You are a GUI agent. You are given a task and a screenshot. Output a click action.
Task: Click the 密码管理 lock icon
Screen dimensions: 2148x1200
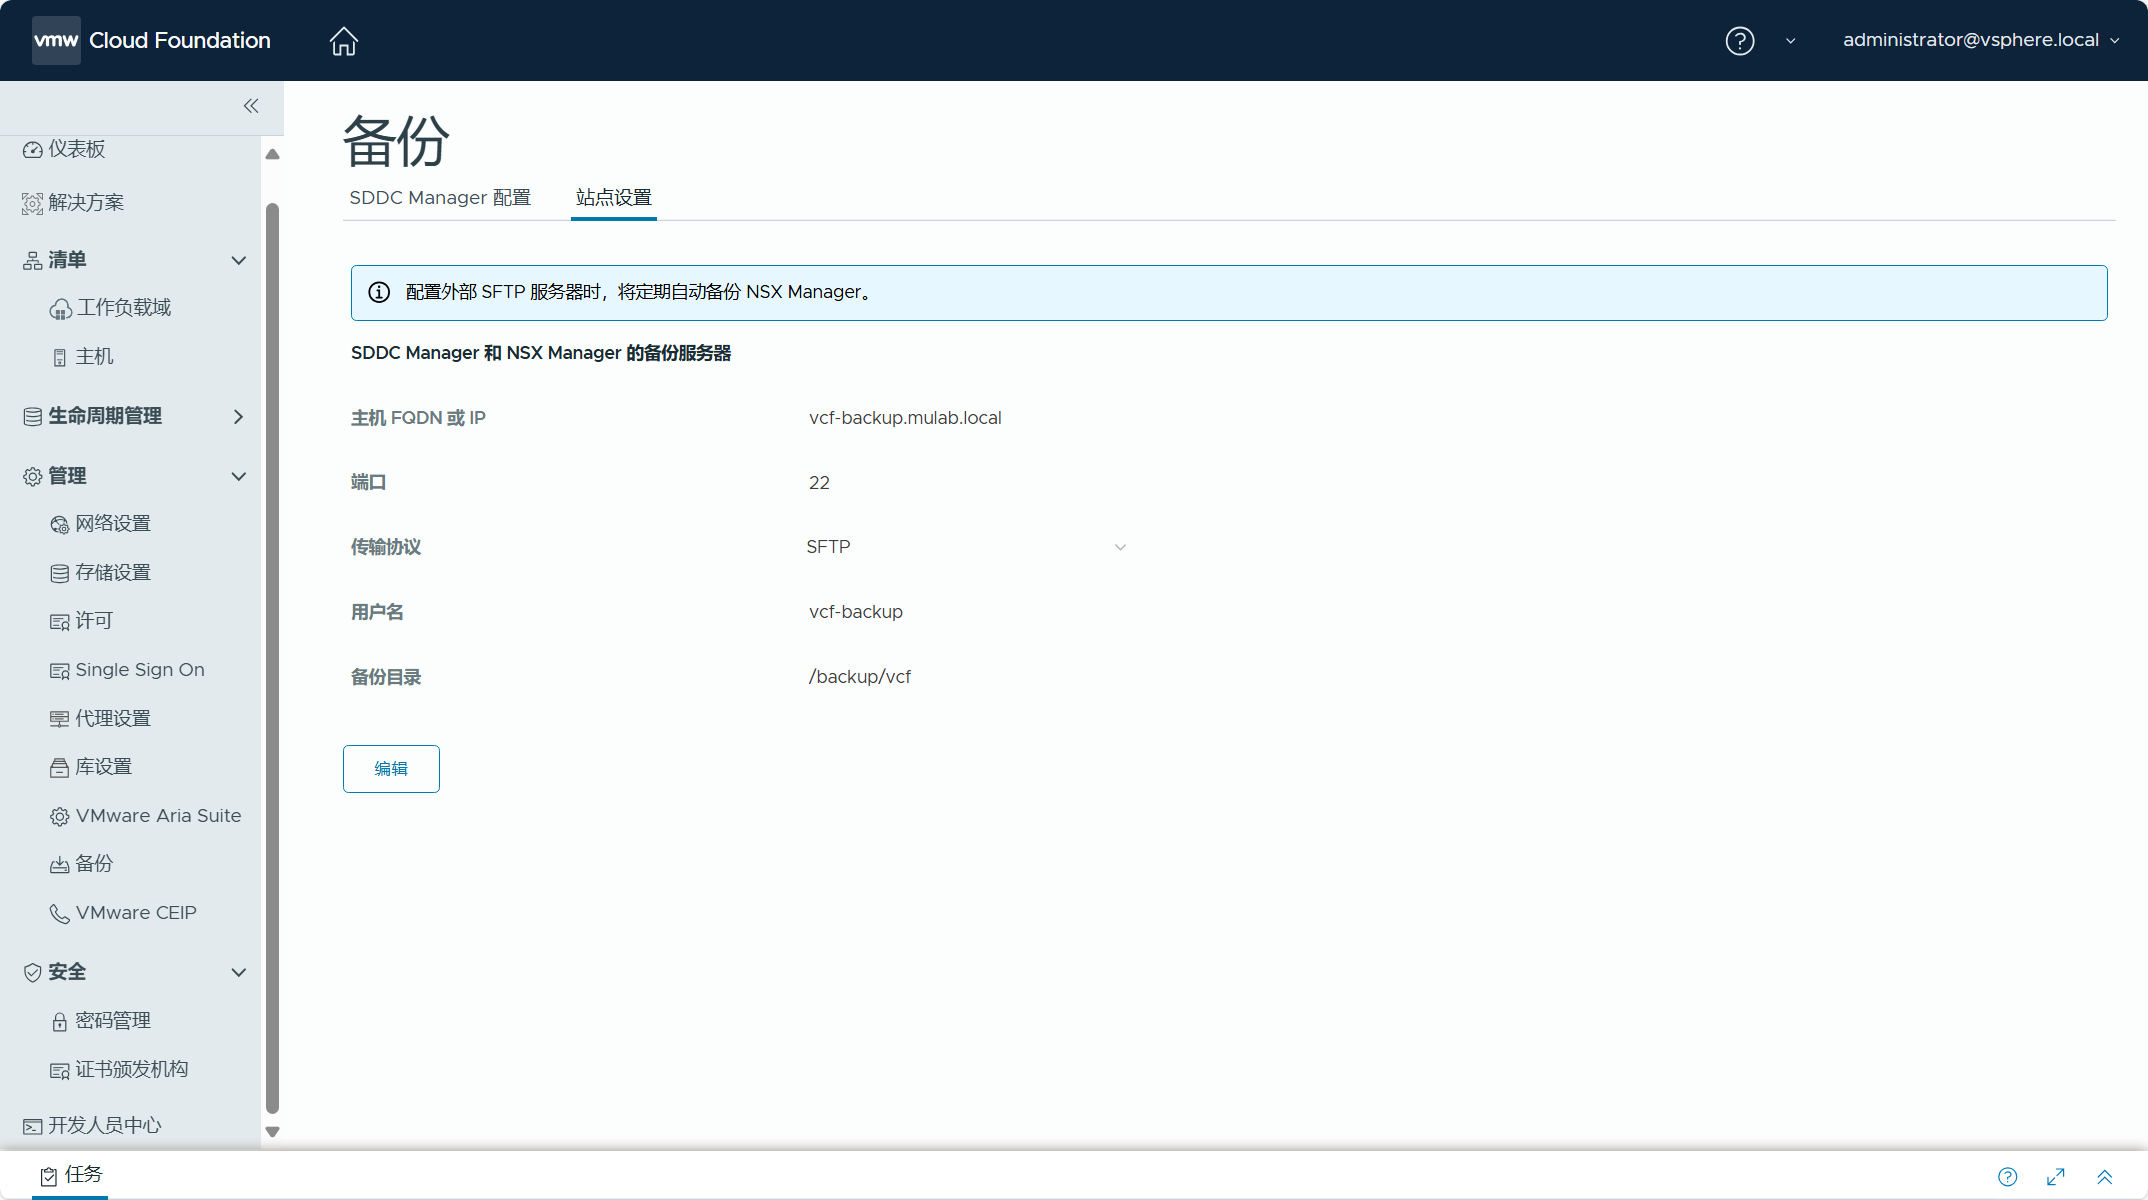[x=60, y=1022]
